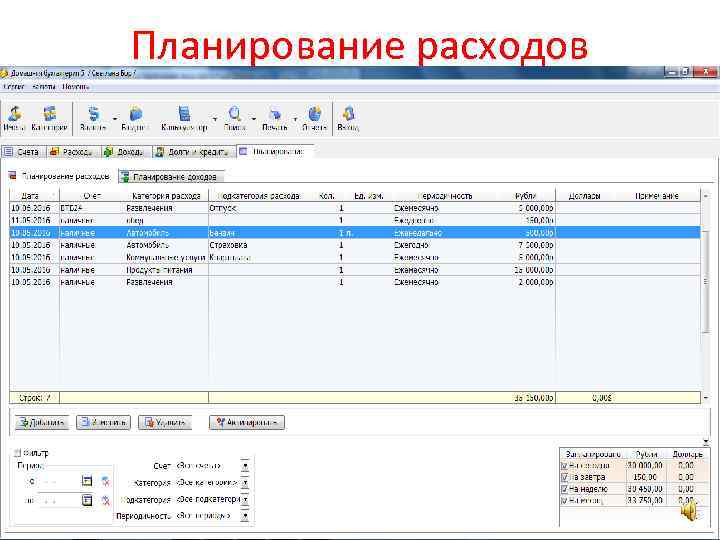Click the Изменить button
Screen dimensions: 720x540
103,422
